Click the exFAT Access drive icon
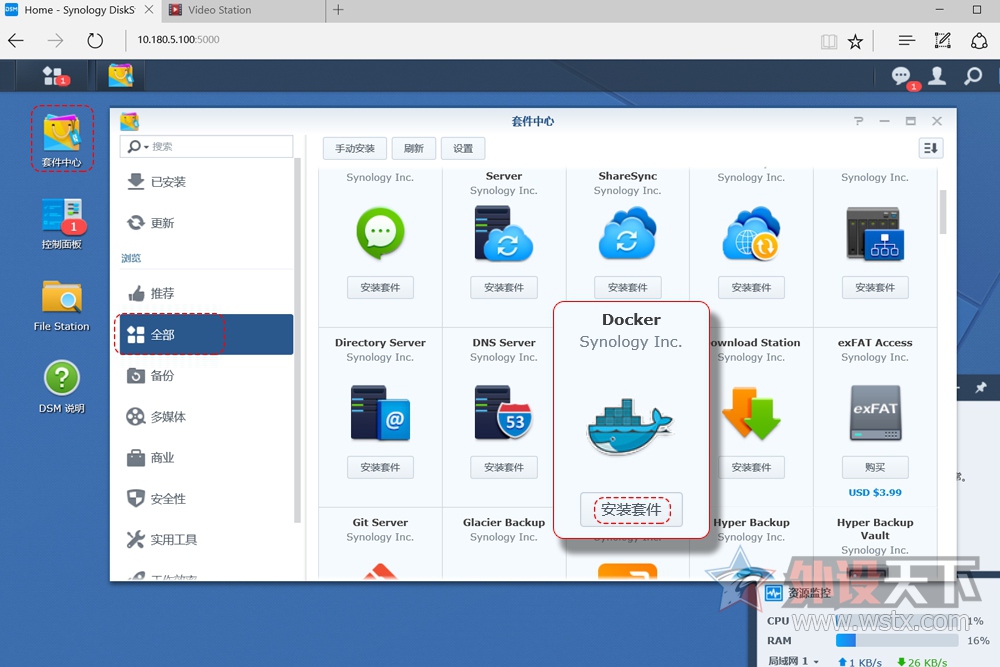Screen dimensions: 1000x667 coord(875,413)
